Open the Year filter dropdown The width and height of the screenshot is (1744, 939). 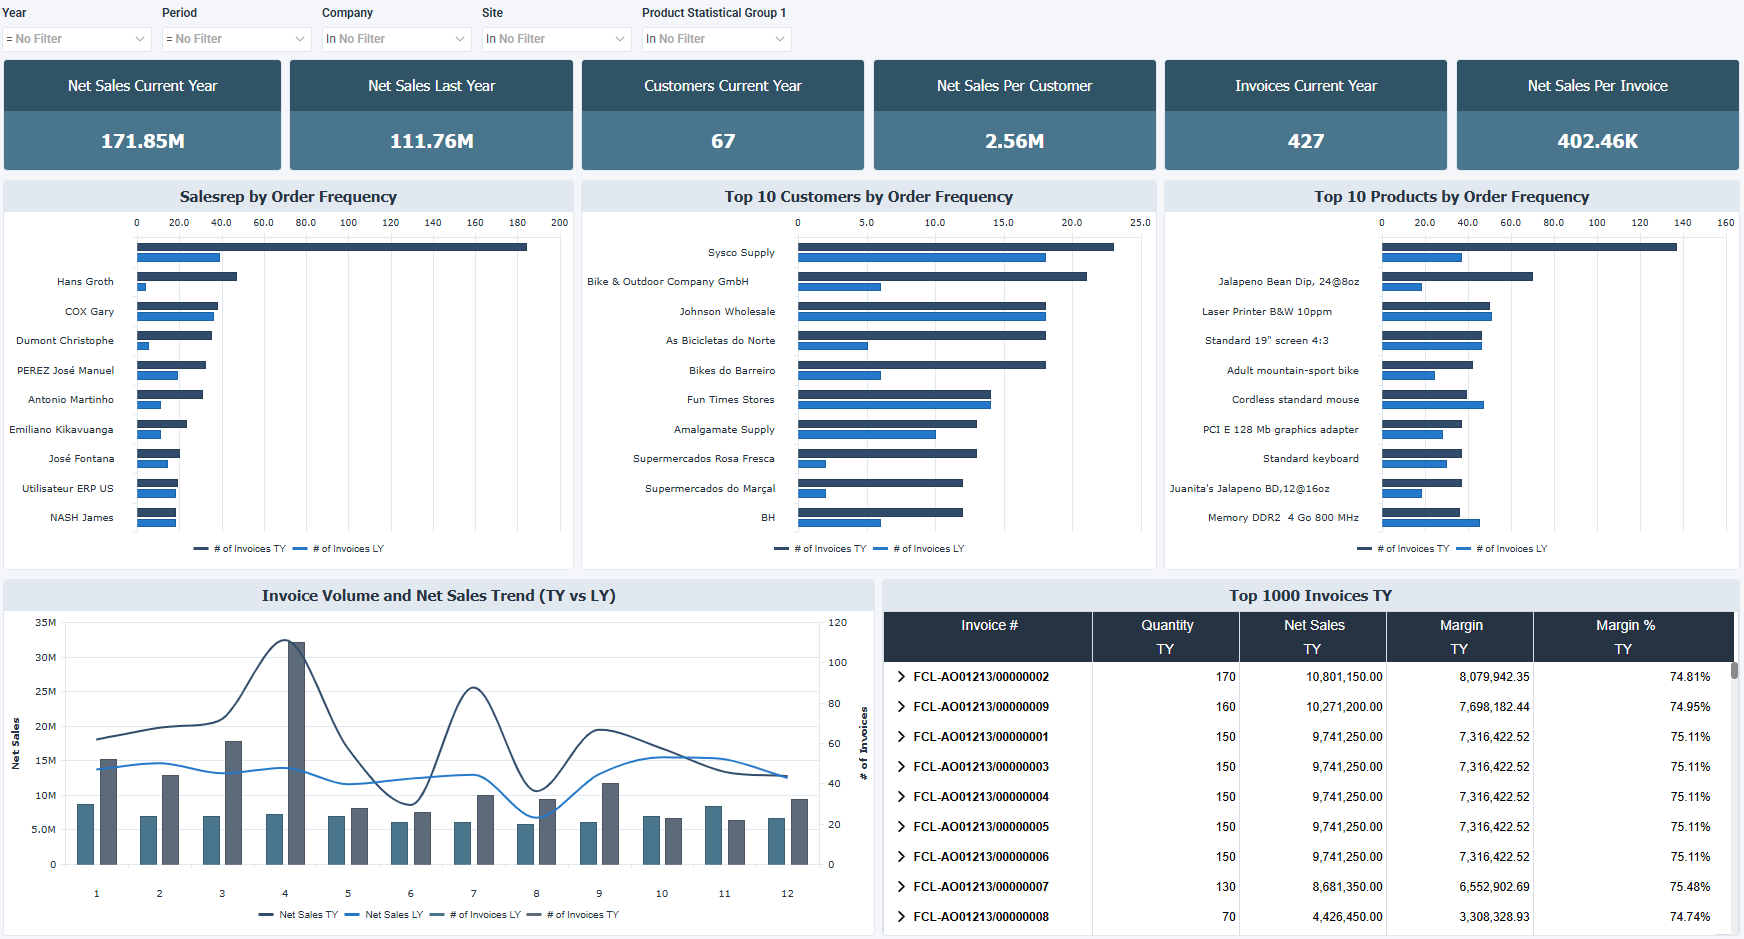(x=76, y=39)
